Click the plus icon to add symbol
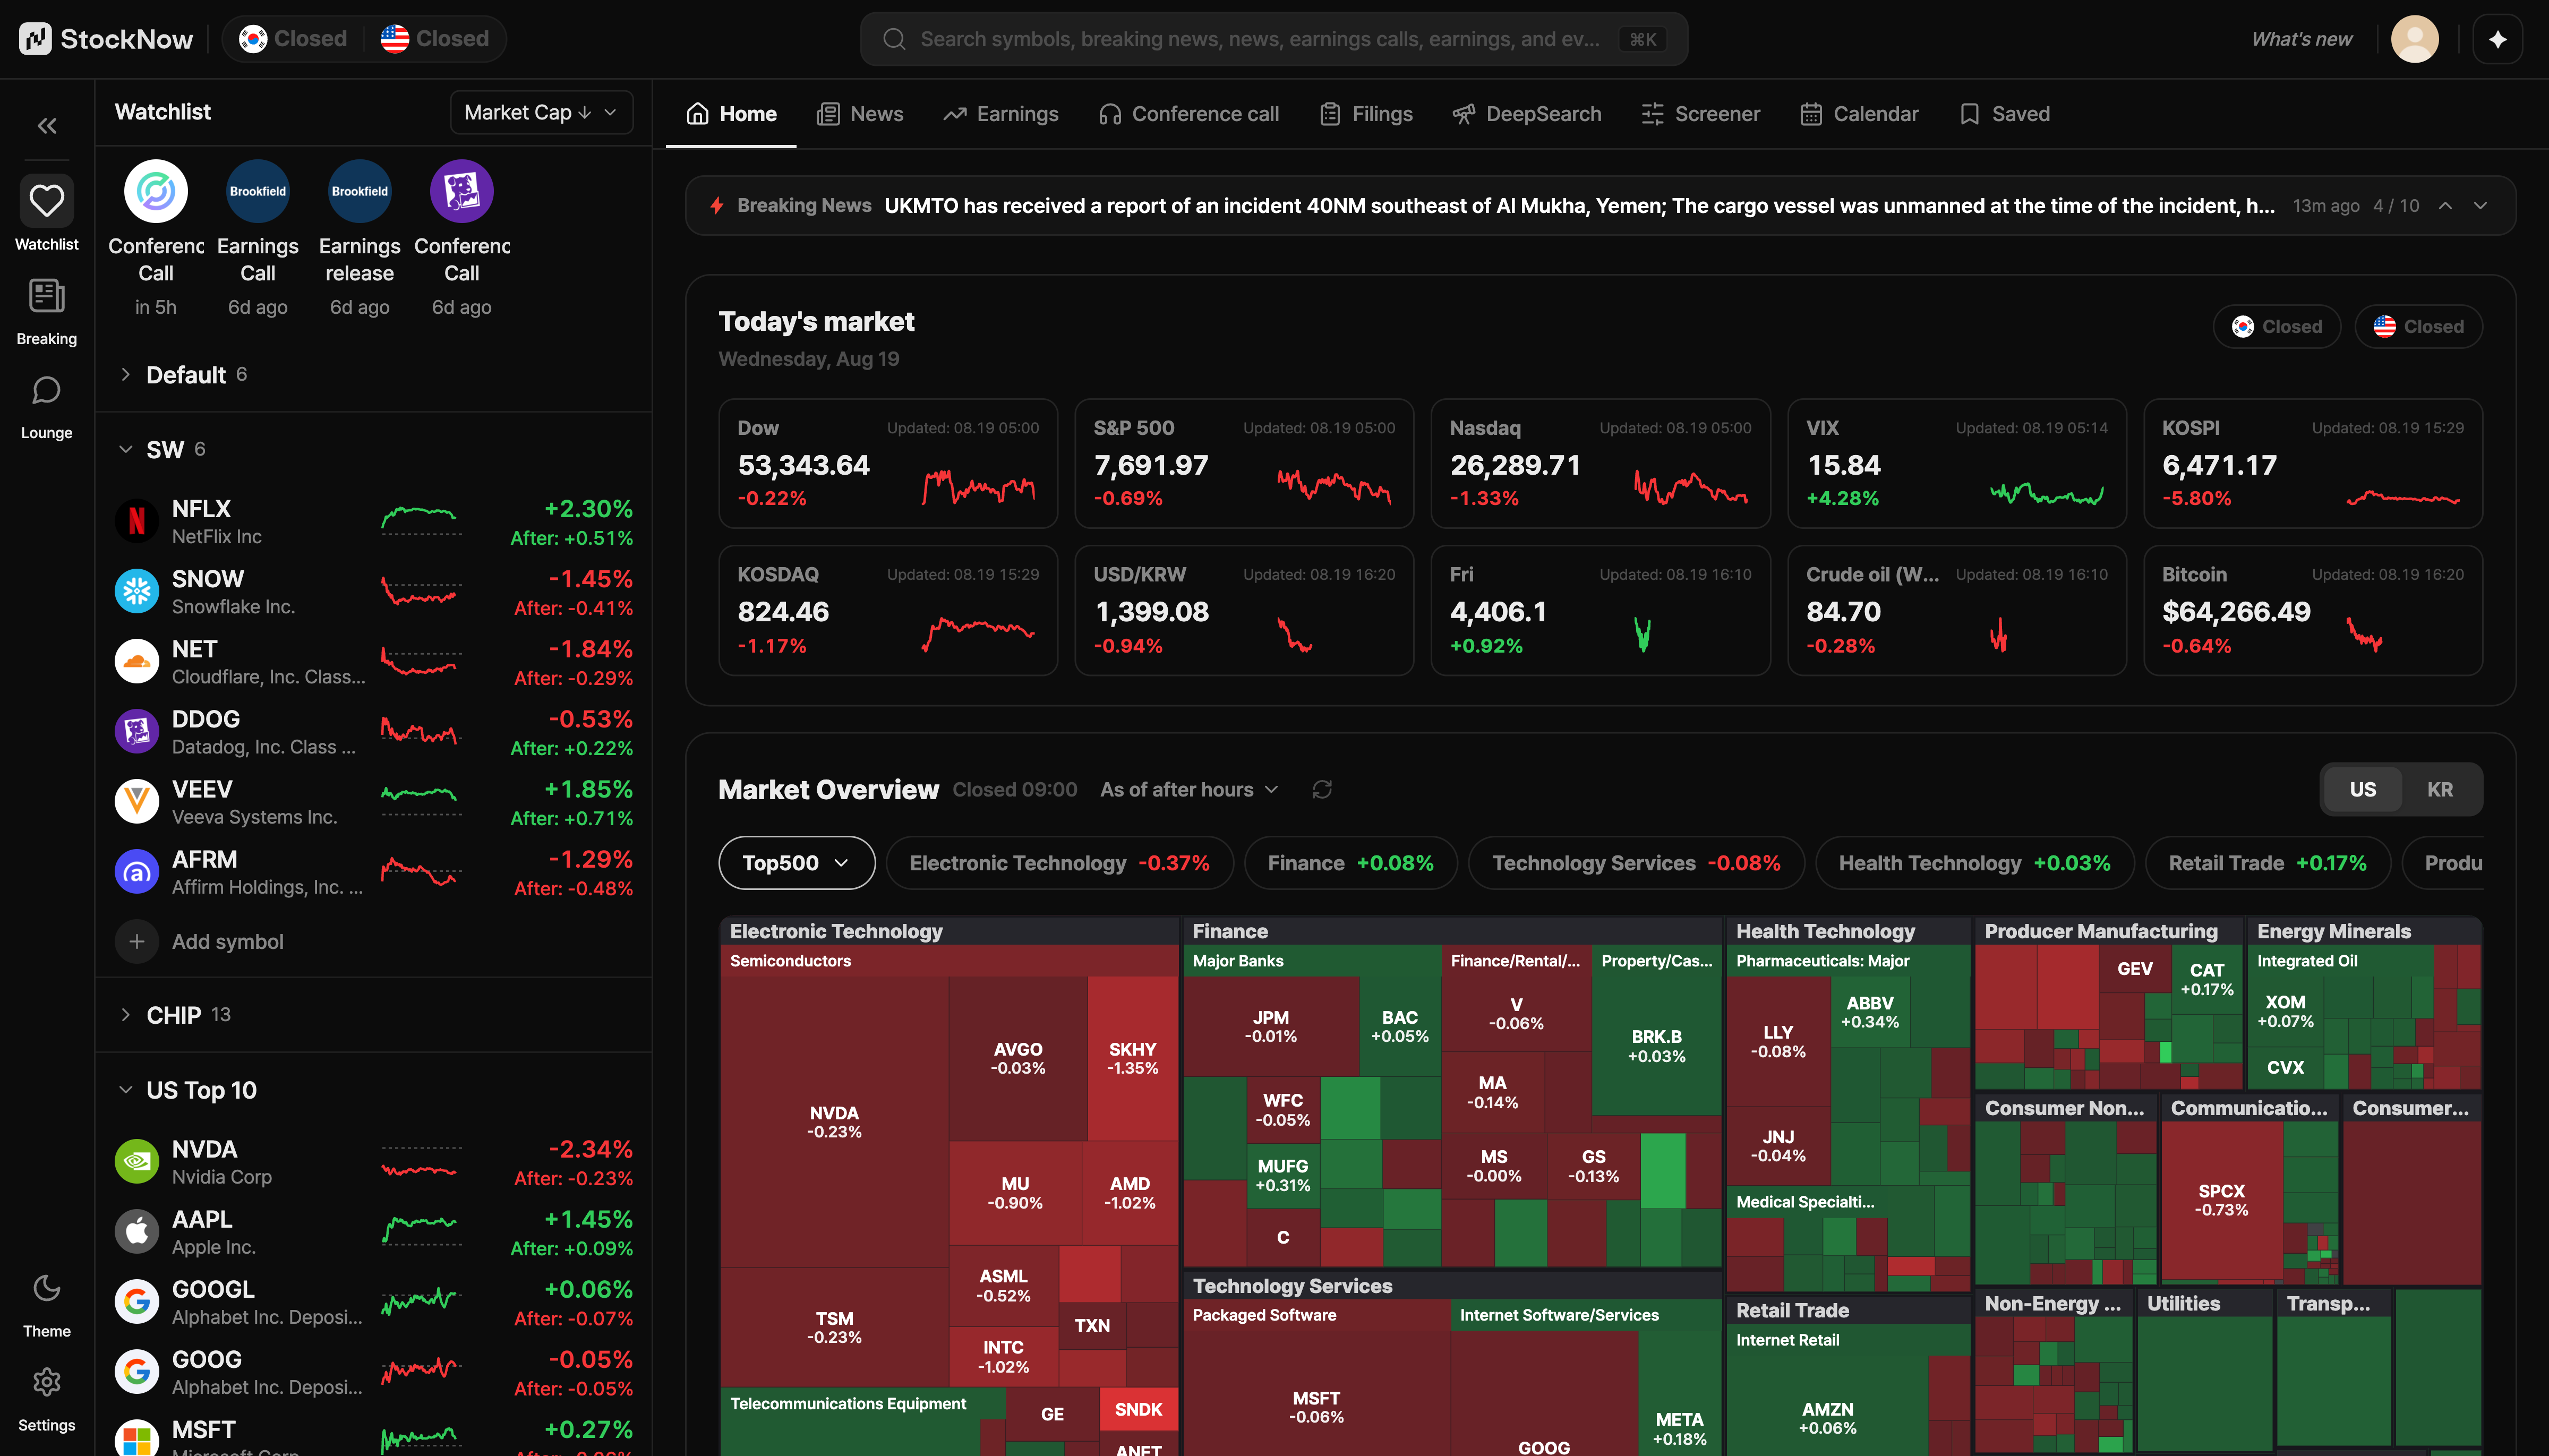Screen dimensions: 2549x1456 (137, 941)
